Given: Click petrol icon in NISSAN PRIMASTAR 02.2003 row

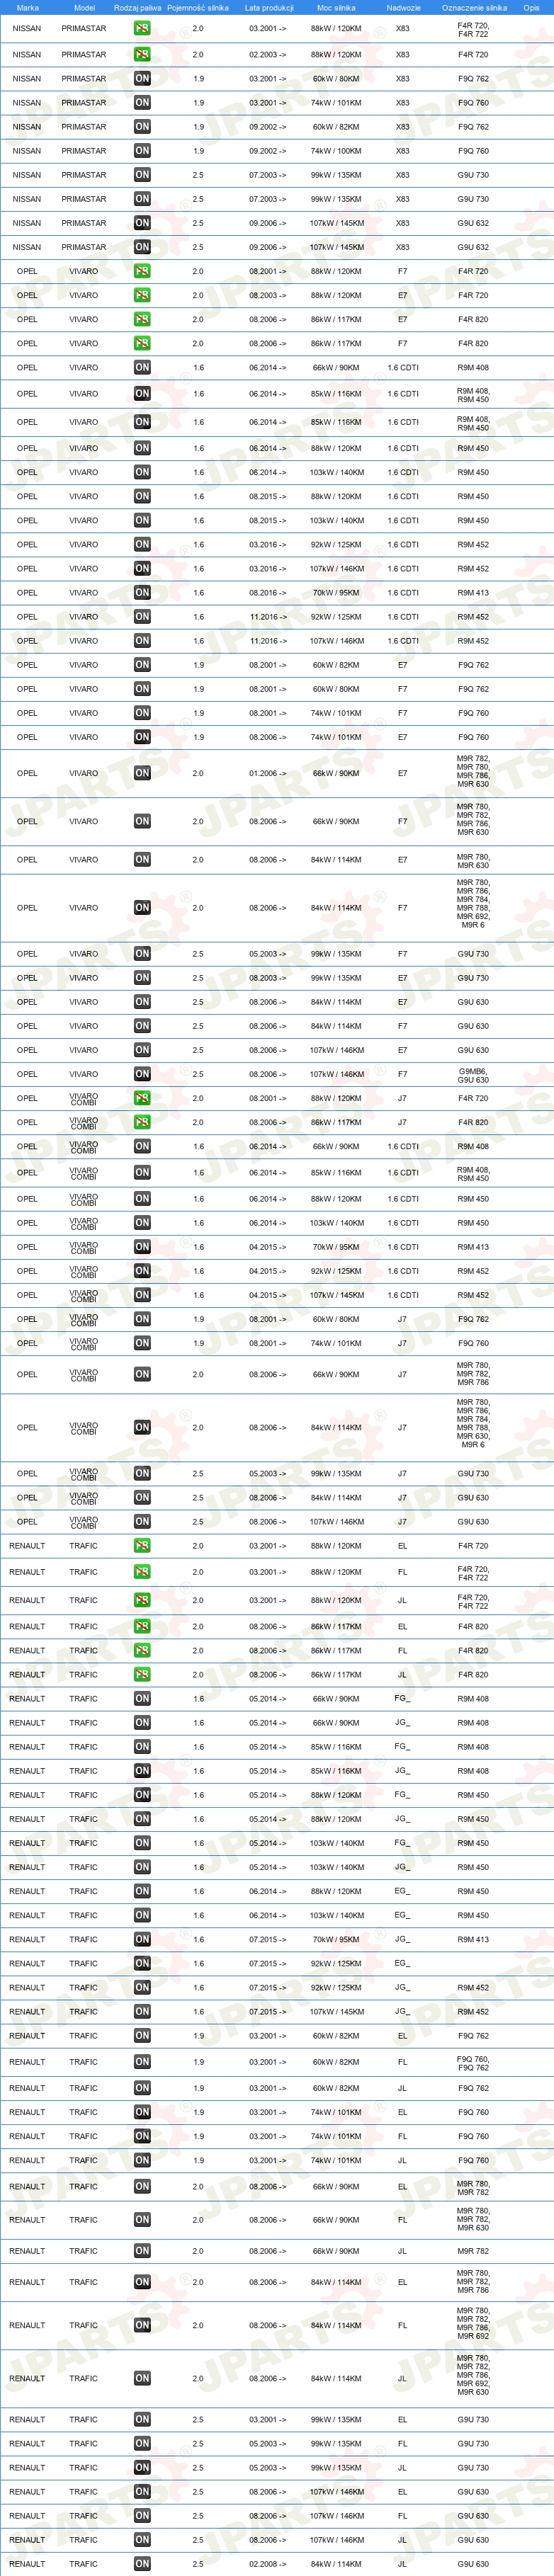Looking at the screenshot, I should tap(142, 54).
